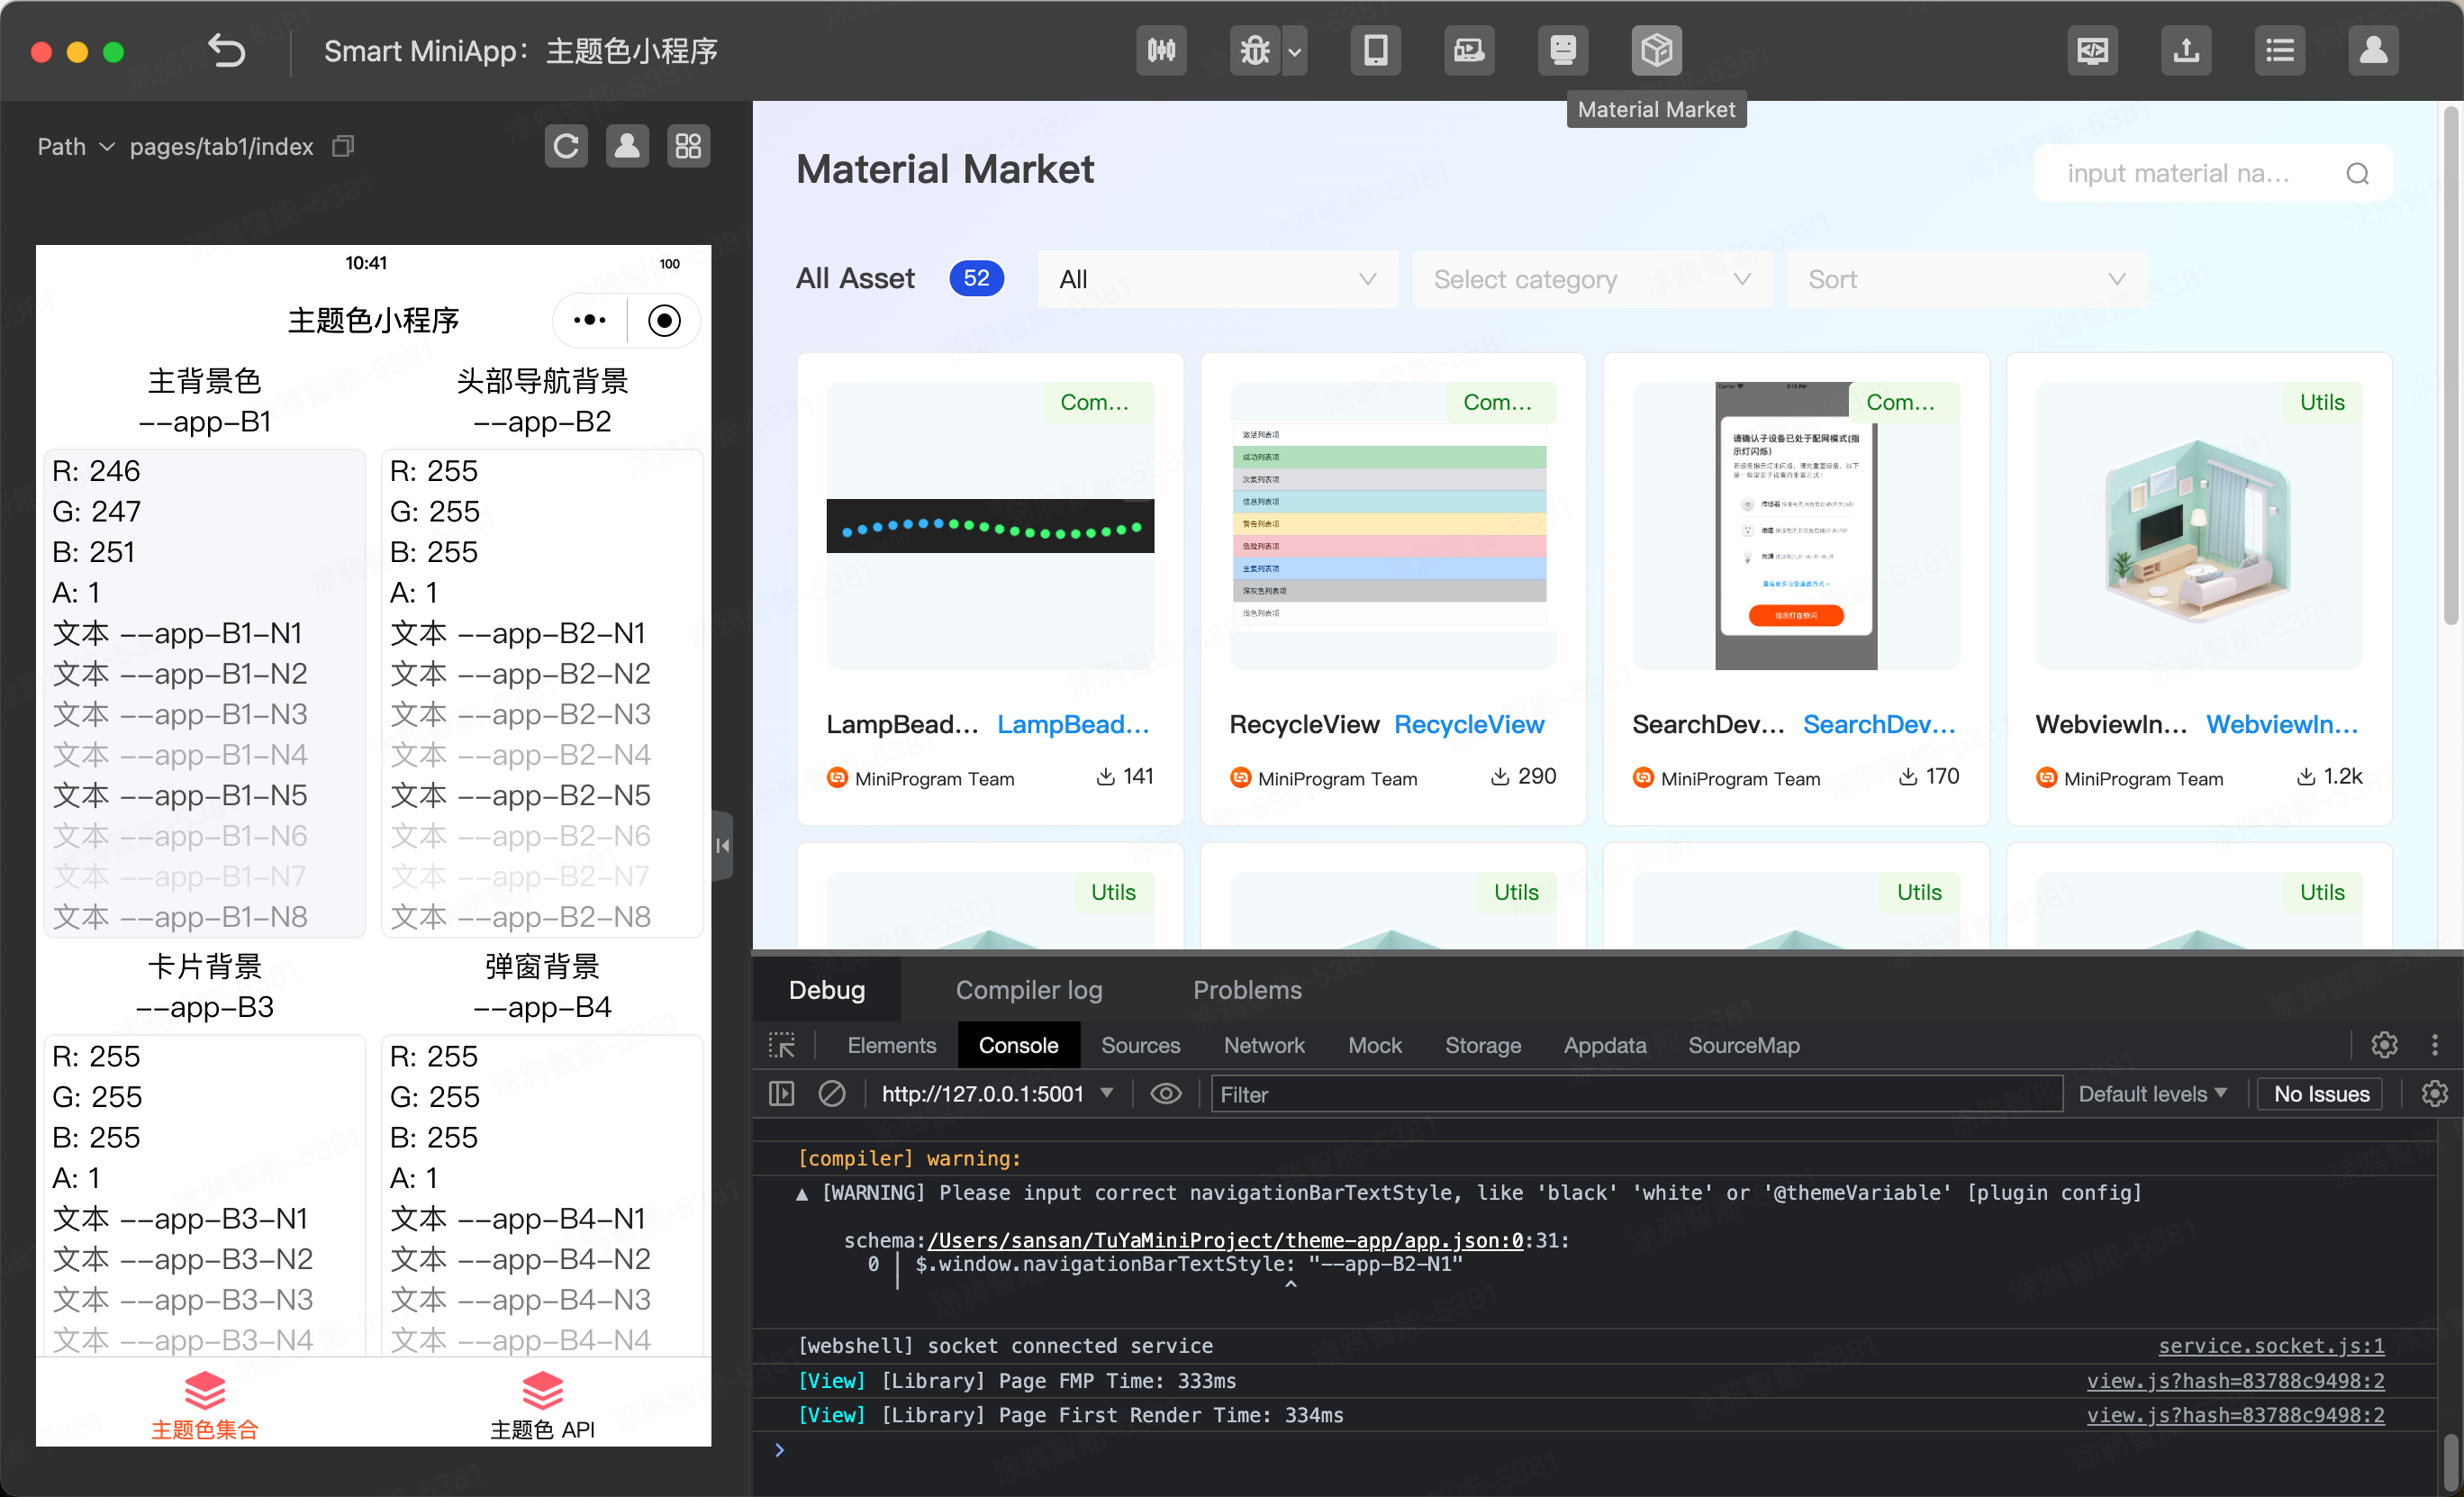Click the download count 141 icon

(1105, 777)
